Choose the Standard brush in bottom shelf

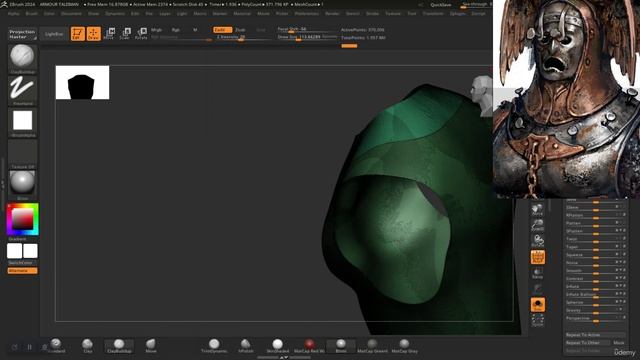click(56, 345)
